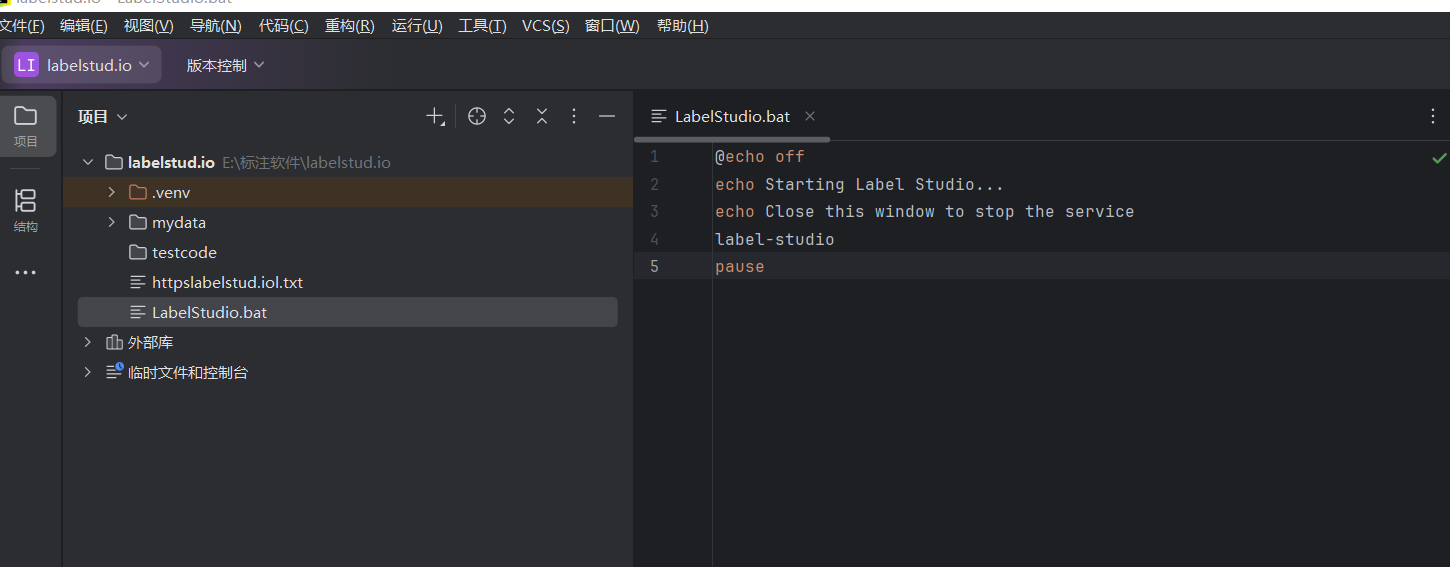Click the collapse all icon
This screenshot has height=567, width=1450.
tap(542, 117)
